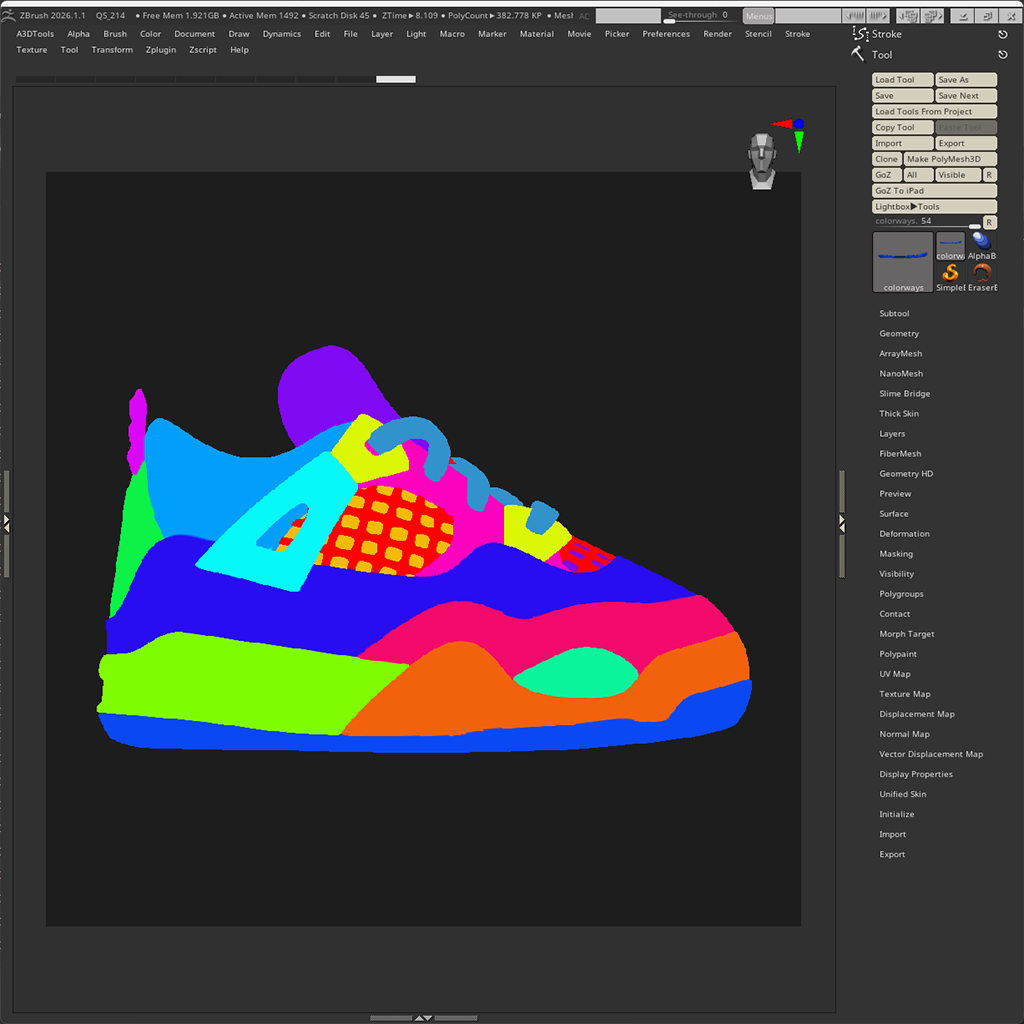Expand the UV Map section

pyautogui.click(x=894, y=673)
